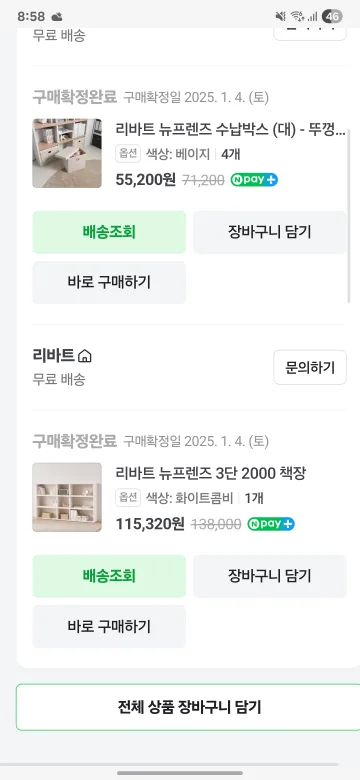Buy the storage box now with 바로 구매하기
The height and width of the screenshot is (780, 360).
click(109, 282)
